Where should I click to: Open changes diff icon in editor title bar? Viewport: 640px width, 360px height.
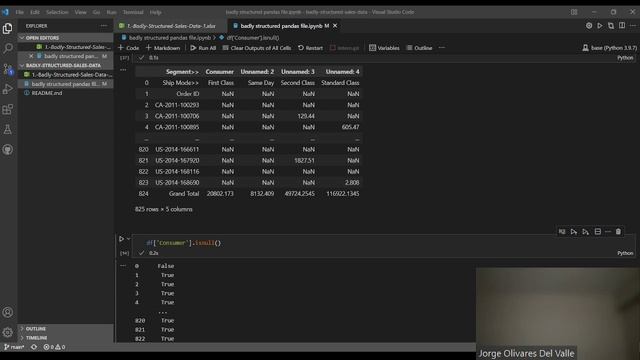(x=611, y=26)
